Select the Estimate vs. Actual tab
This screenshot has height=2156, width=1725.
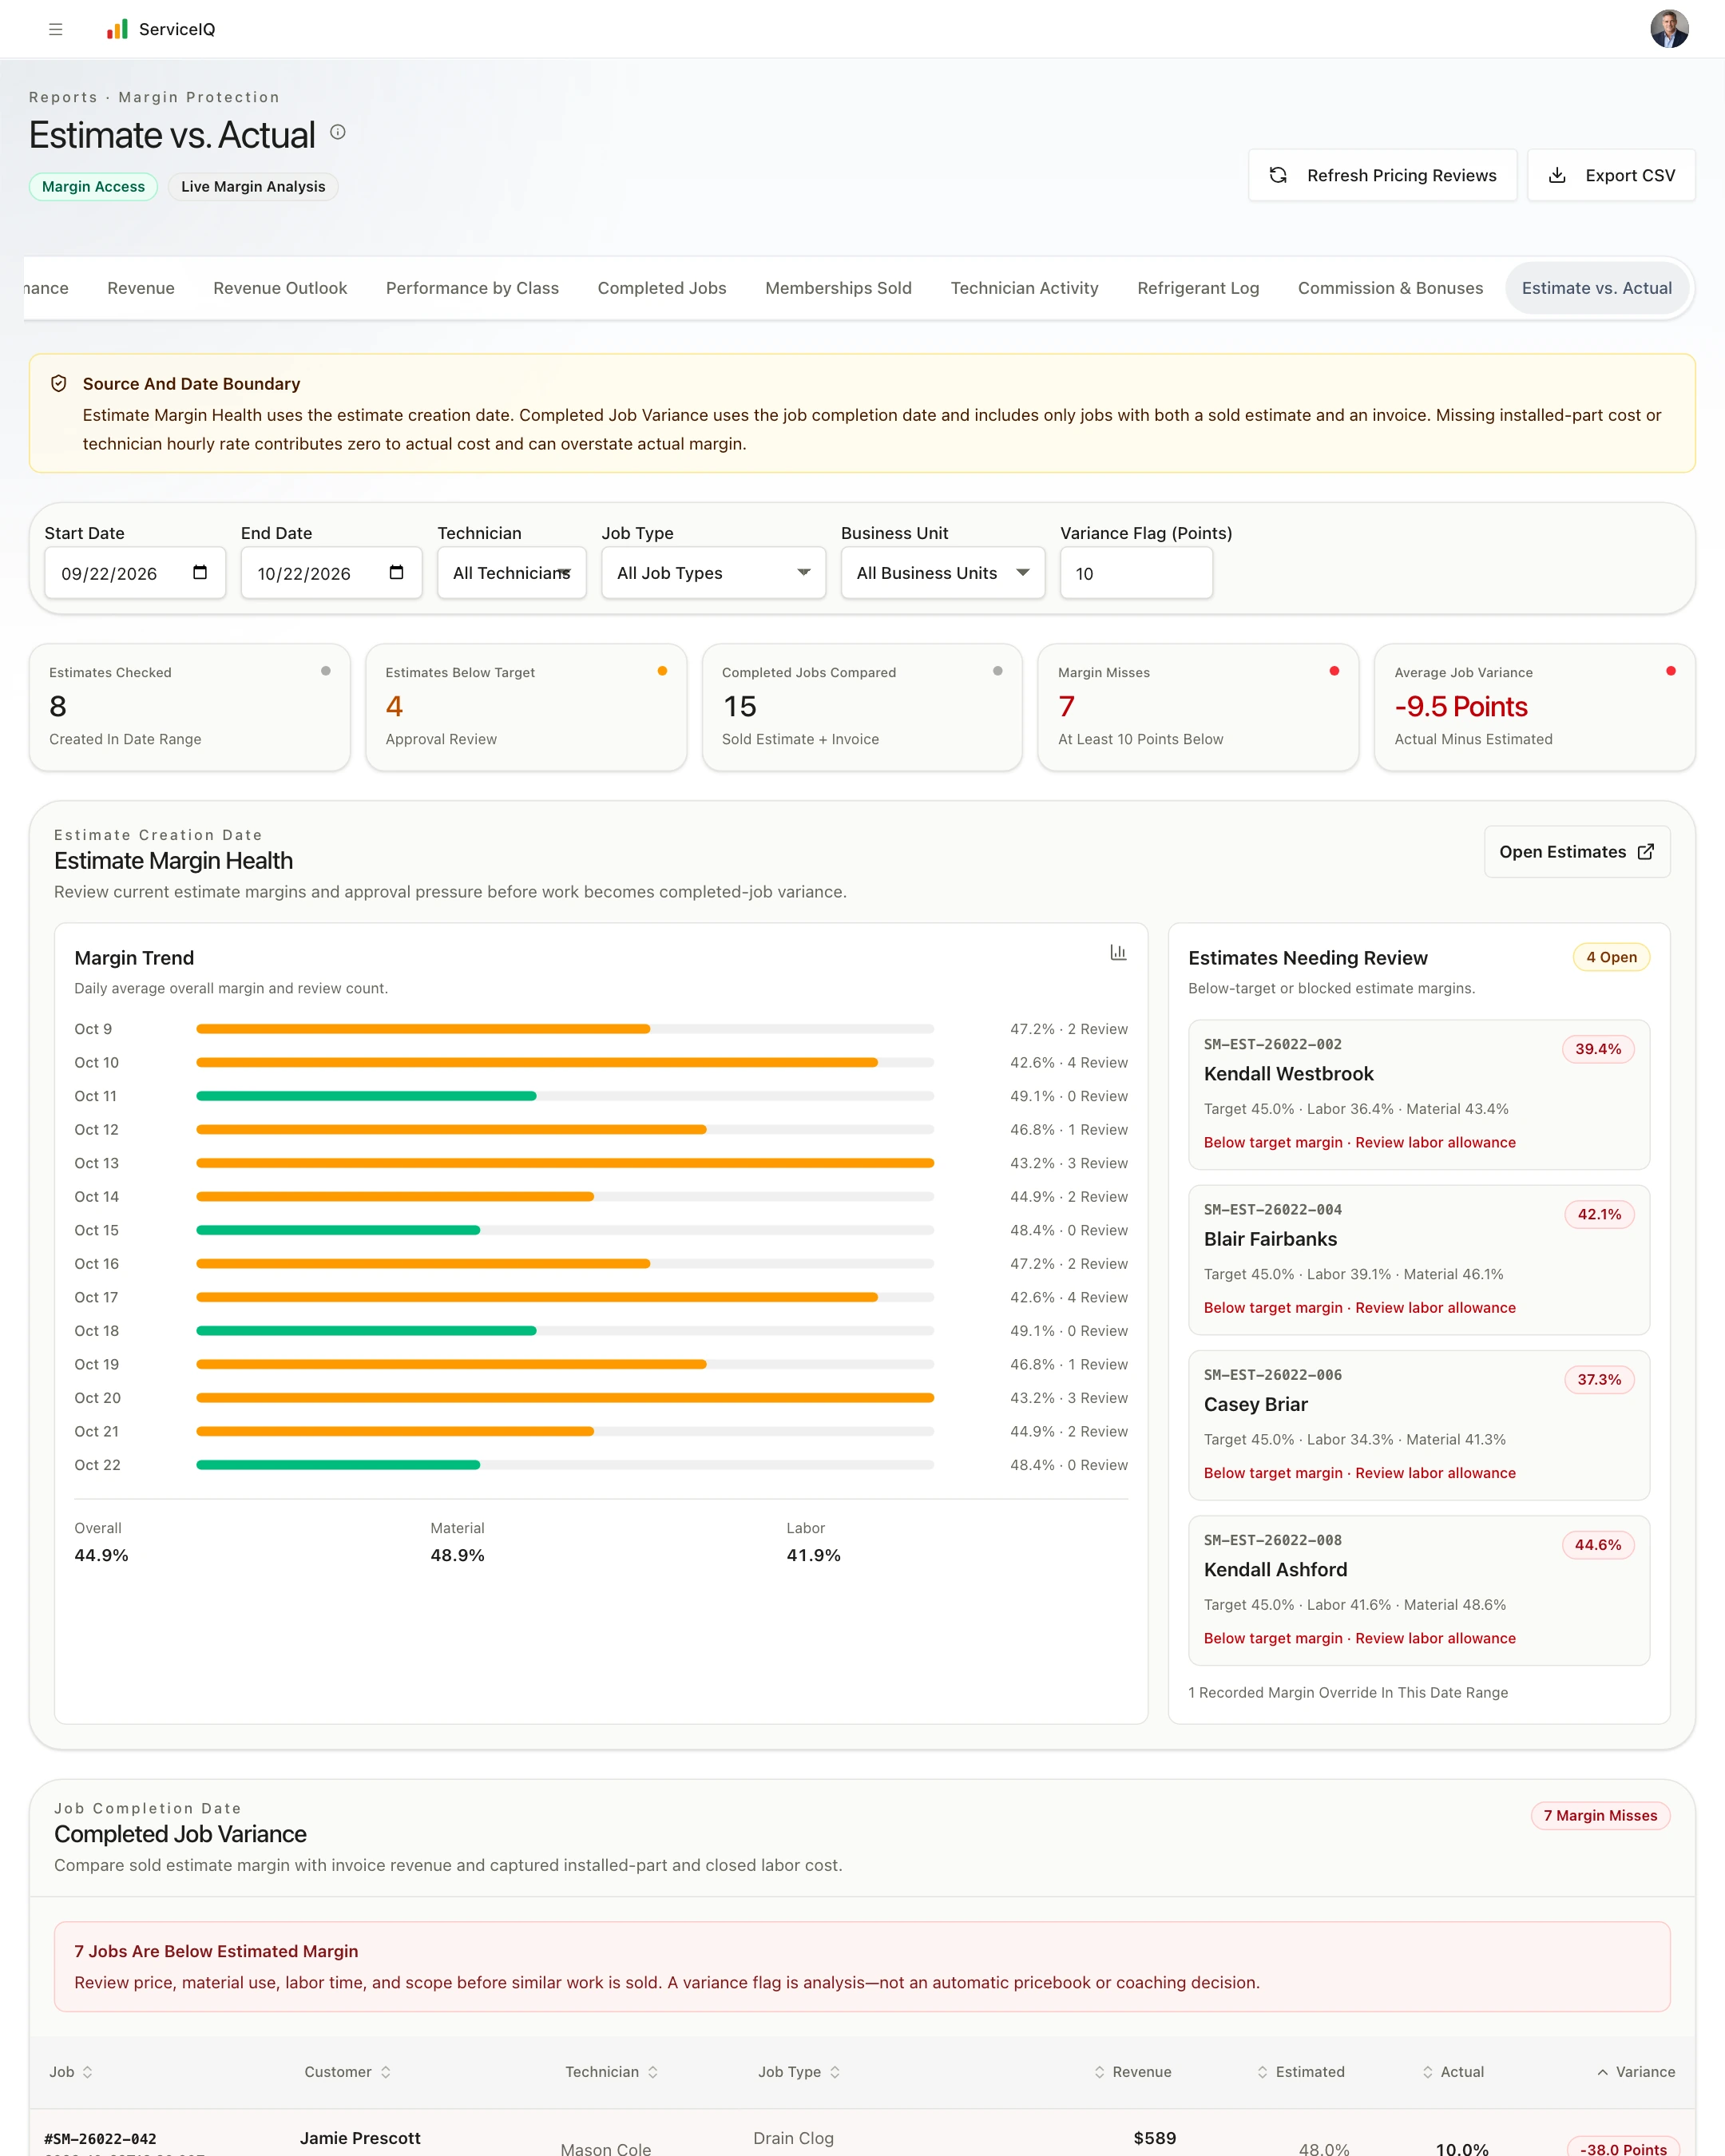pos(1596,288)
